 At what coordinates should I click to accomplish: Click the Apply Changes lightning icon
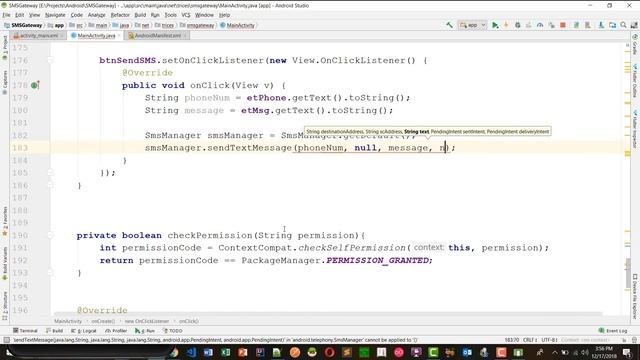(506, 25)
